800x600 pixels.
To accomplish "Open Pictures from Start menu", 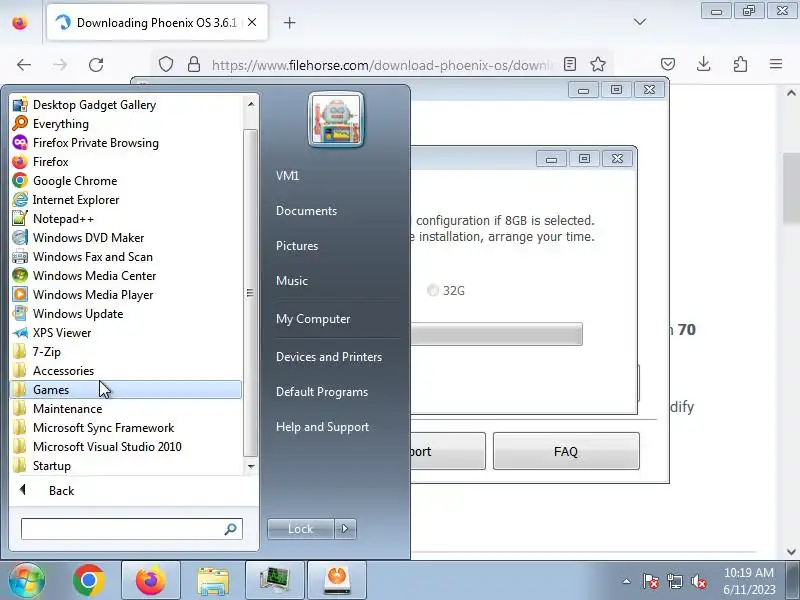I will [x=297, y=246].
